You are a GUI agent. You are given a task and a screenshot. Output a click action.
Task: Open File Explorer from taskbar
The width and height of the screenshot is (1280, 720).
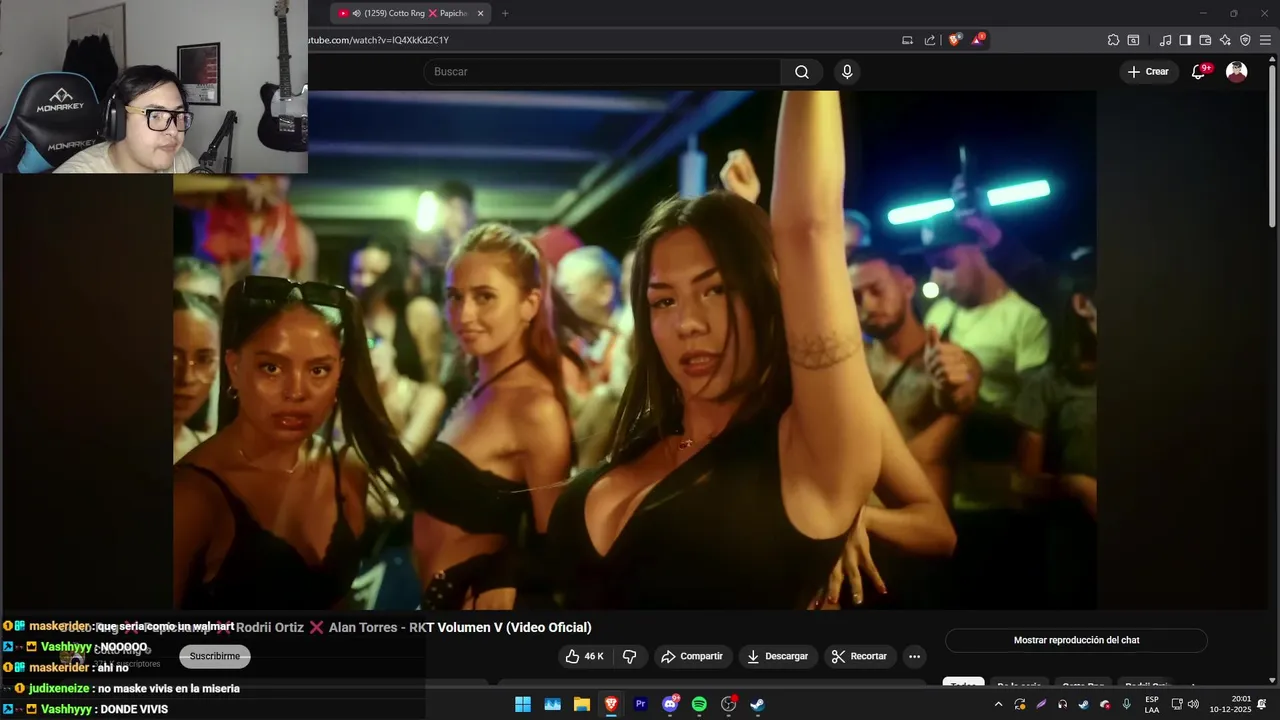coord(581,704)
